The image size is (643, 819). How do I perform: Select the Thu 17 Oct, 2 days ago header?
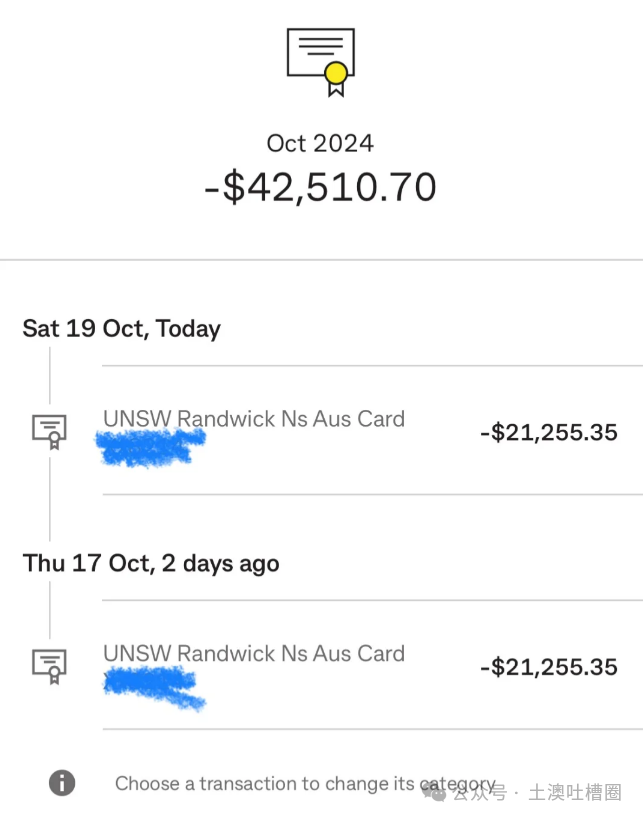pyautogui.click(x=151, y=563)
